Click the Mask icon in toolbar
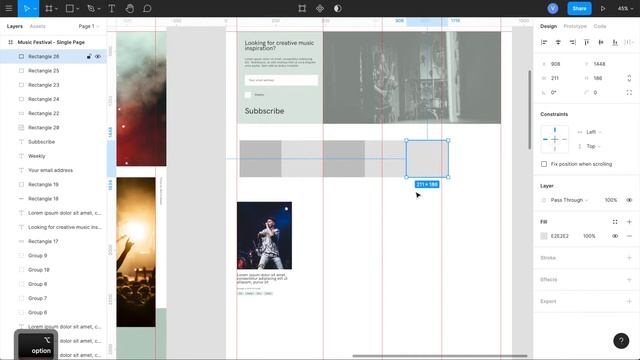This screenshot has width=640, height=360. tap(338, 8)
